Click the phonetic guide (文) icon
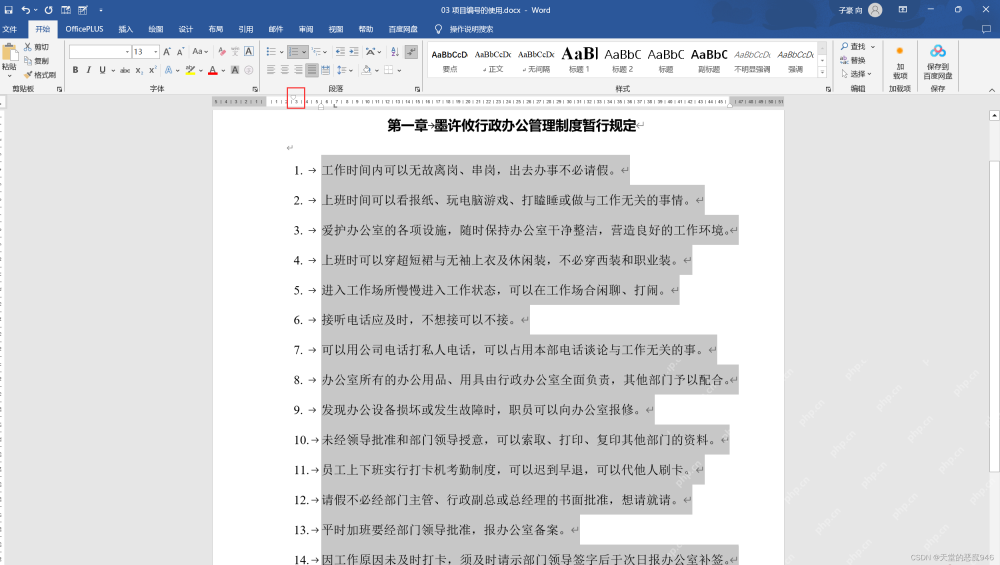1000x565 pixels. click(235, 52)
